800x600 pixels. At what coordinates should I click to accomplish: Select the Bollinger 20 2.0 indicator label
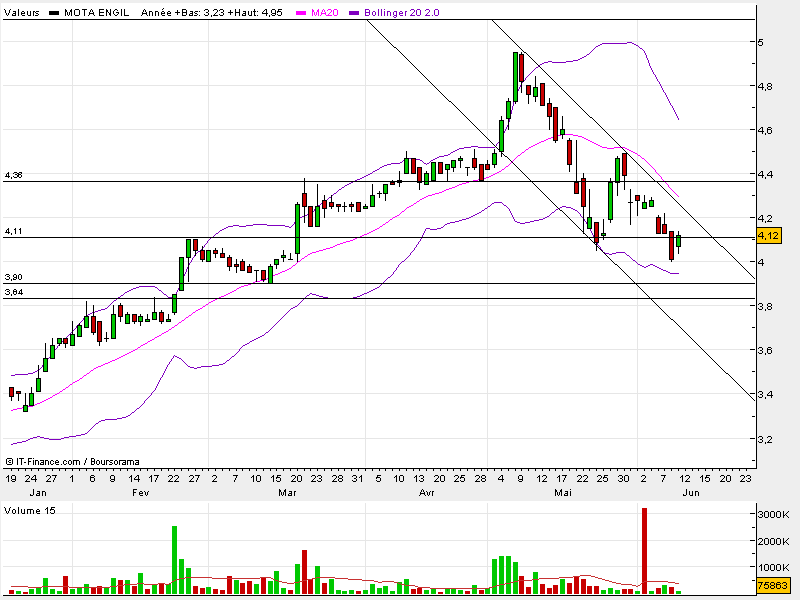[x=402, y=13]
